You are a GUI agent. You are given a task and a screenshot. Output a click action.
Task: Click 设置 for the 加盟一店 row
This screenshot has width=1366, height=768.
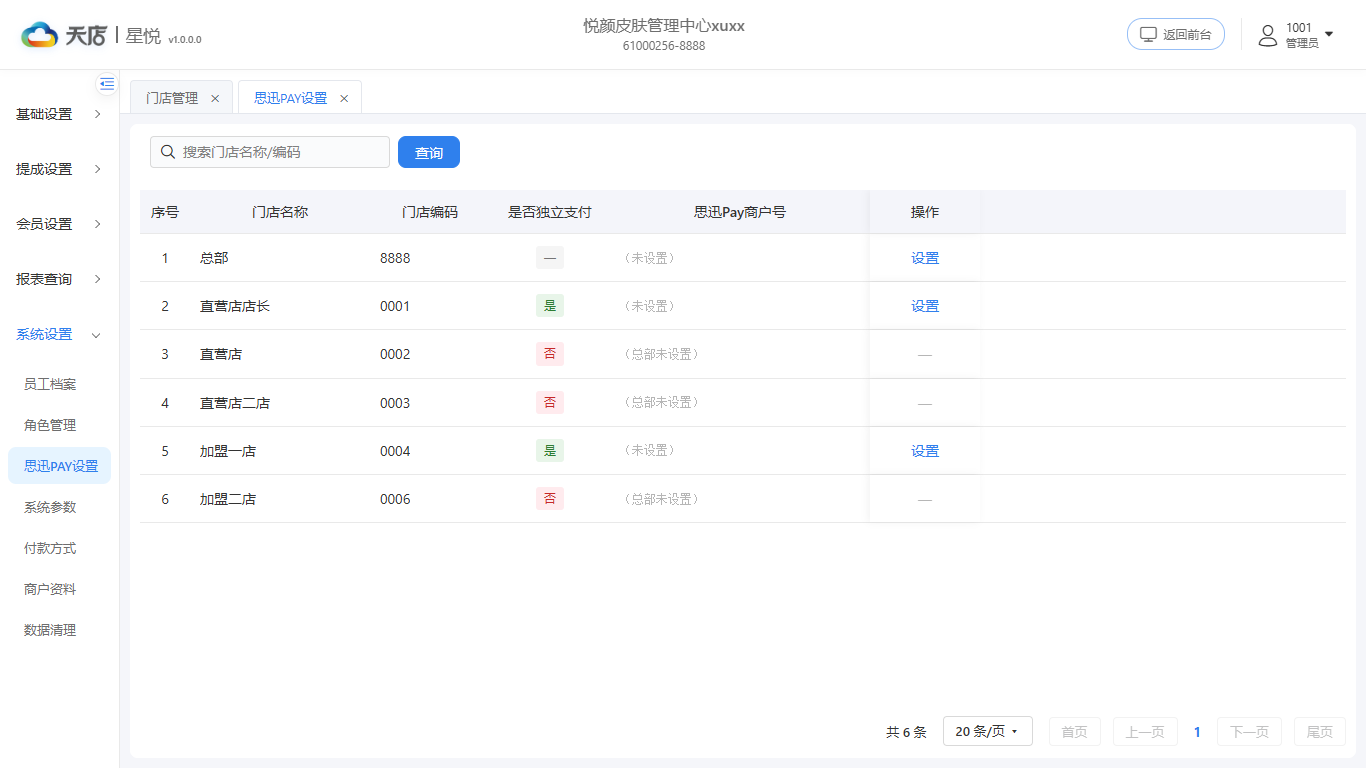925,451
